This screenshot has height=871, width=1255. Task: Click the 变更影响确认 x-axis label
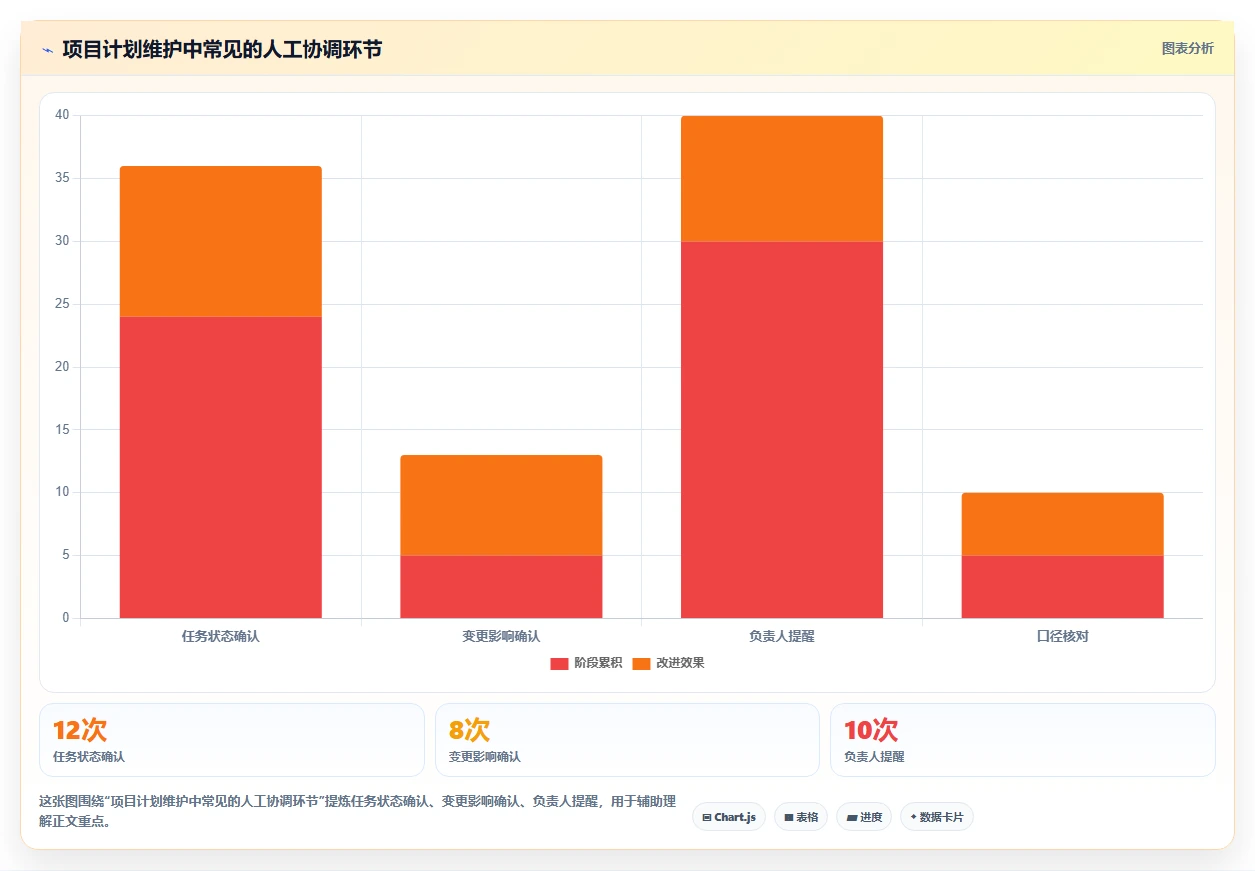point(501,636)
